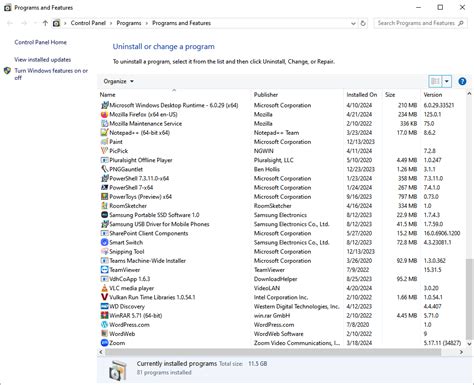The image size is (474, 385).
Task: Click the PowerShell 7-x64 icon
Action: (x=104, y=187)
